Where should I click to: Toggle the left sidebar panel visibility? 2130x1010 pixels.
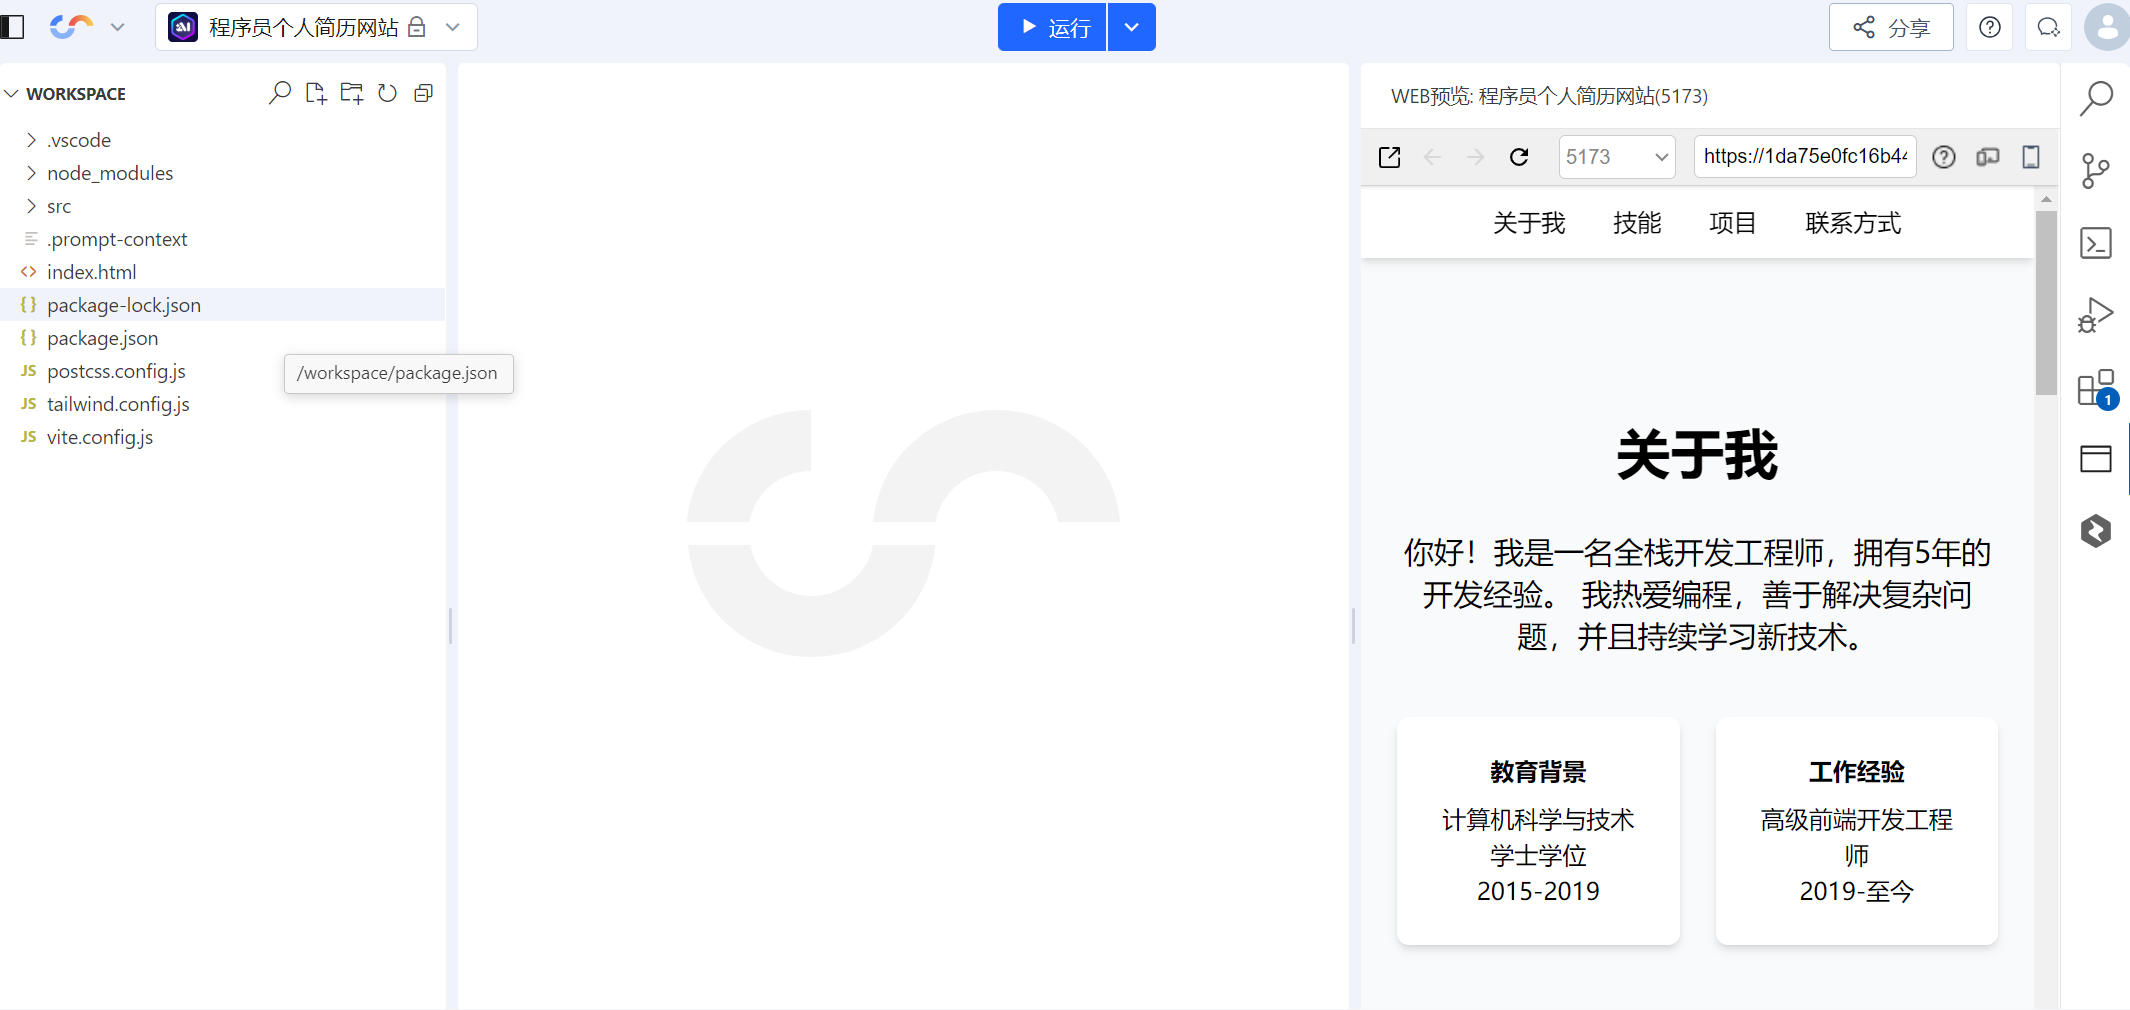(13, 27)
